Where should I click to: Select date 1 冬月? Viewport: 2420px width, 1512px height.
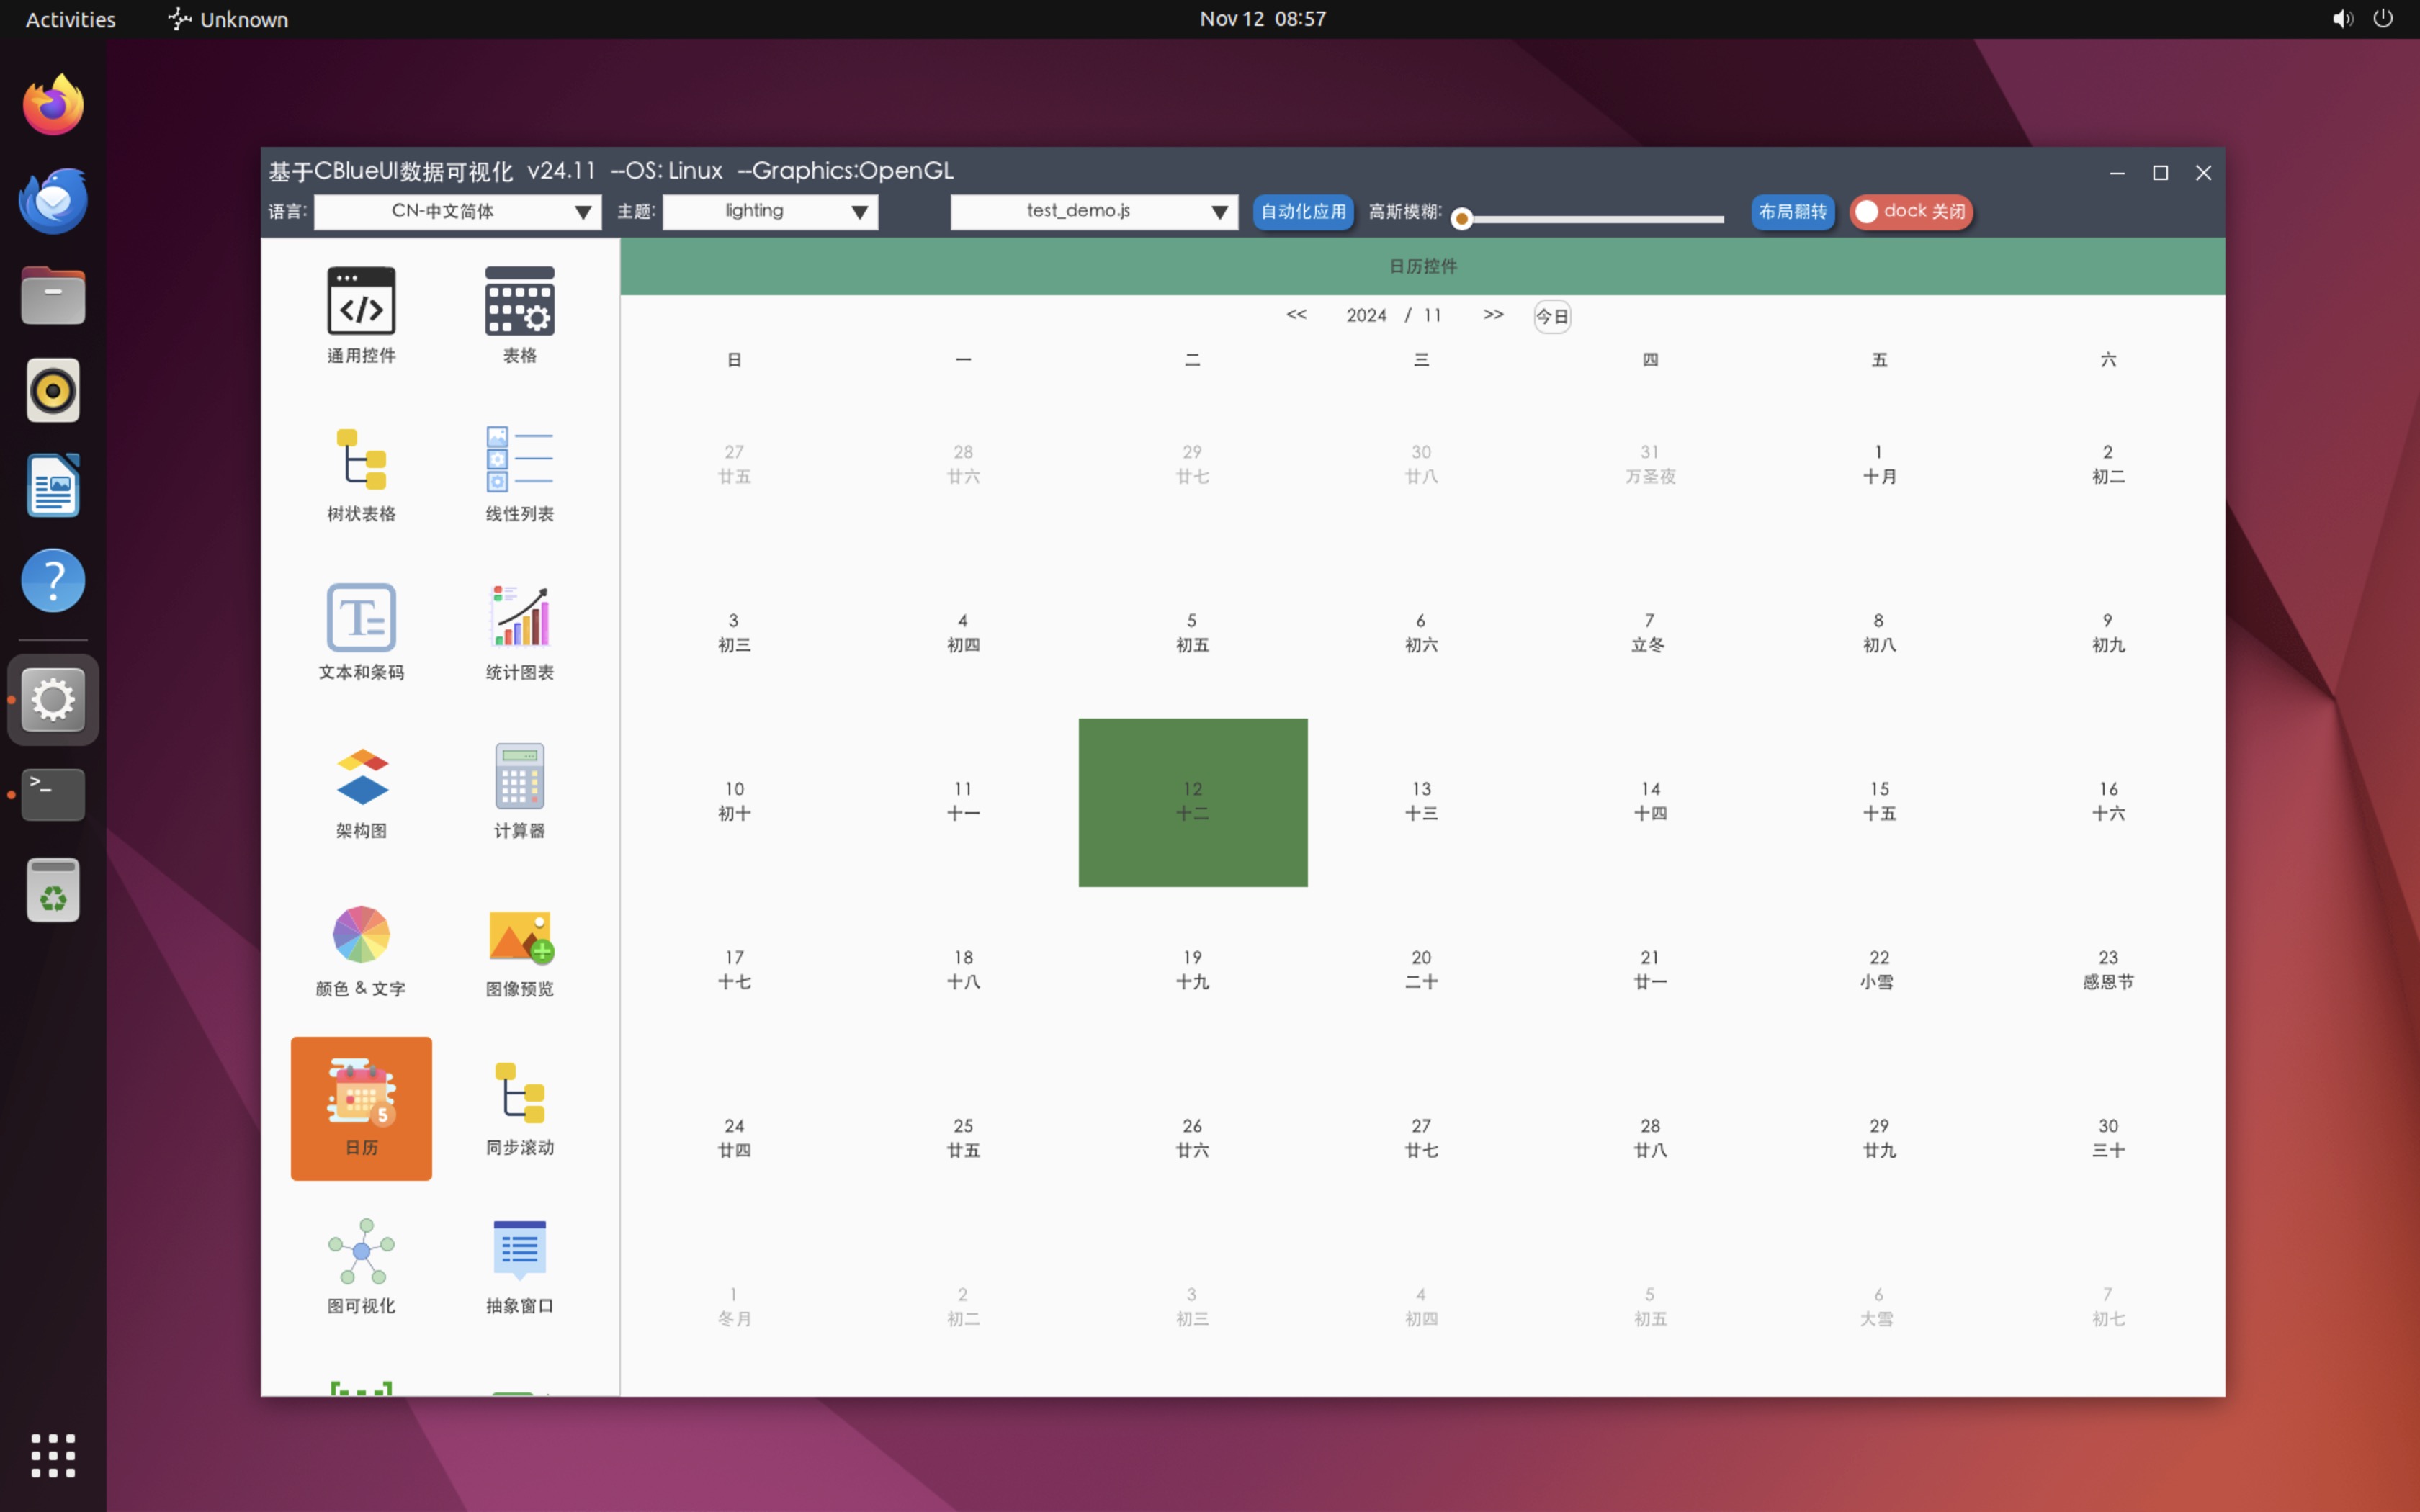[734, 1307]
